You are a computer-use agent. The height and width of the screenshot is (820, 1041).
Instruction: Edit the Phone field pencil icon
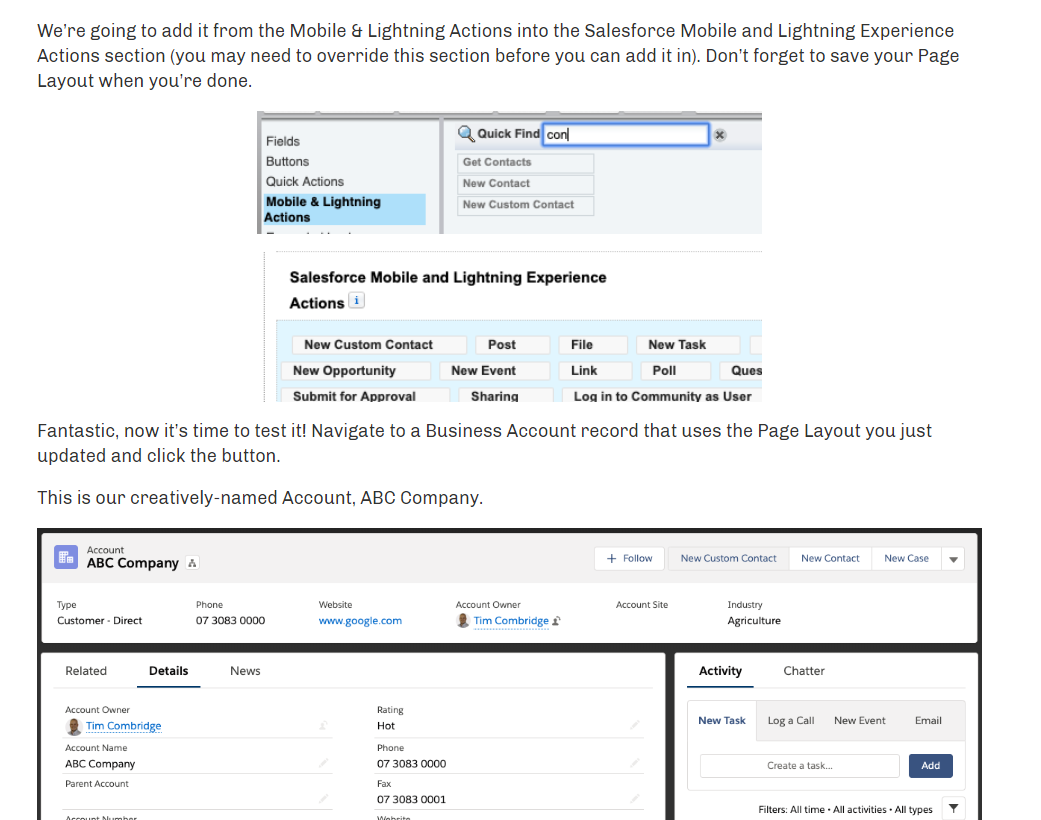point(635,763)
